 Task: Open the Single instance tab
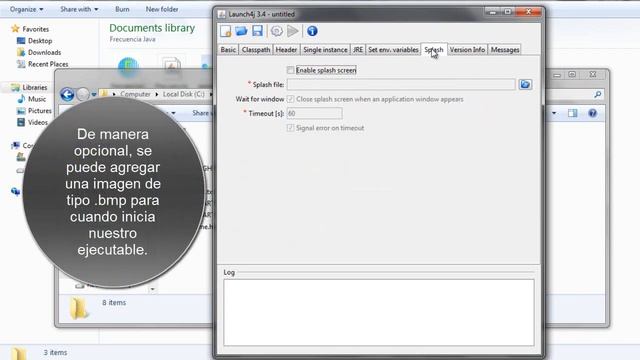click(325, 50)
